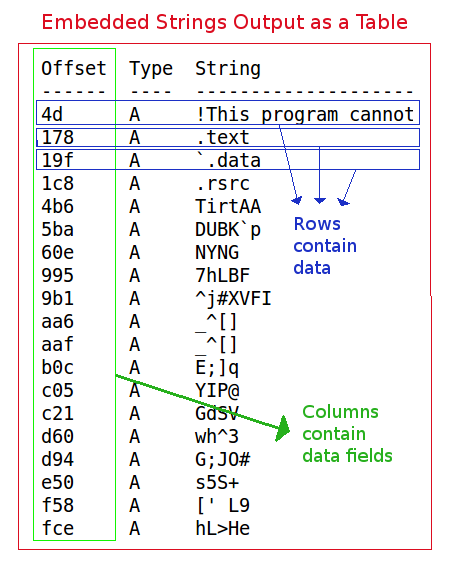449x562 pixels.
Task: Click the offset fce cell
Action: point(57,529)
